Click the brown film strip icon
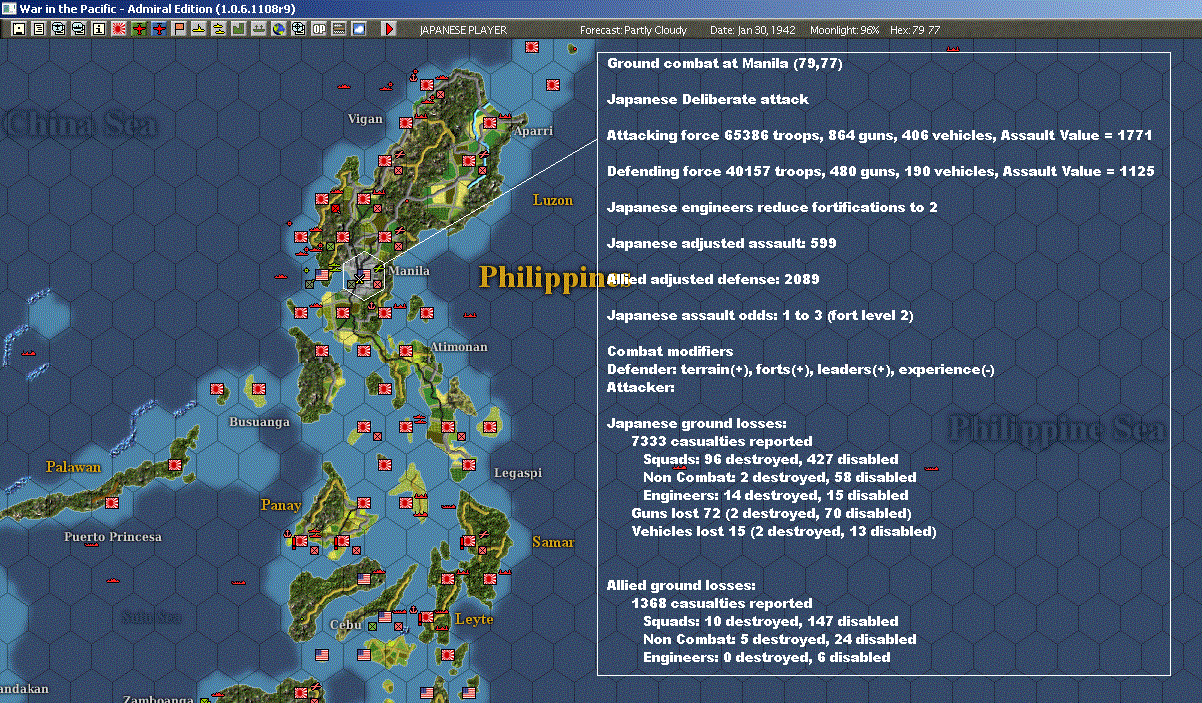Screen dimensions: 1202x703 (x=339, y=29)
